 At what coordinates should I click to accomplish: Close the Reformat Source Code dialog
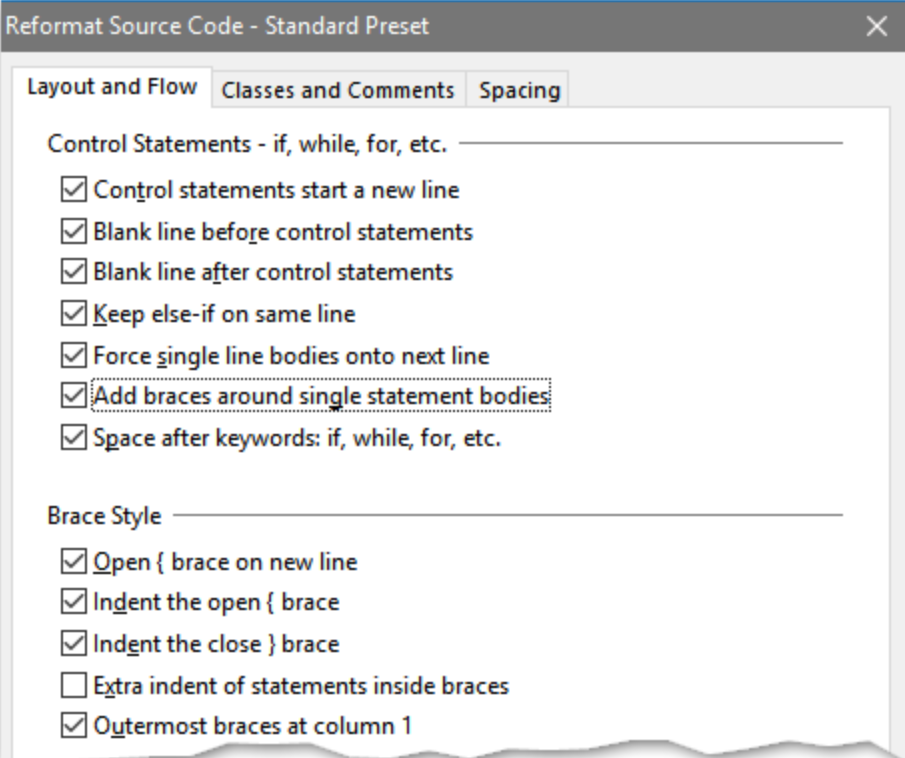coord(876,26)
